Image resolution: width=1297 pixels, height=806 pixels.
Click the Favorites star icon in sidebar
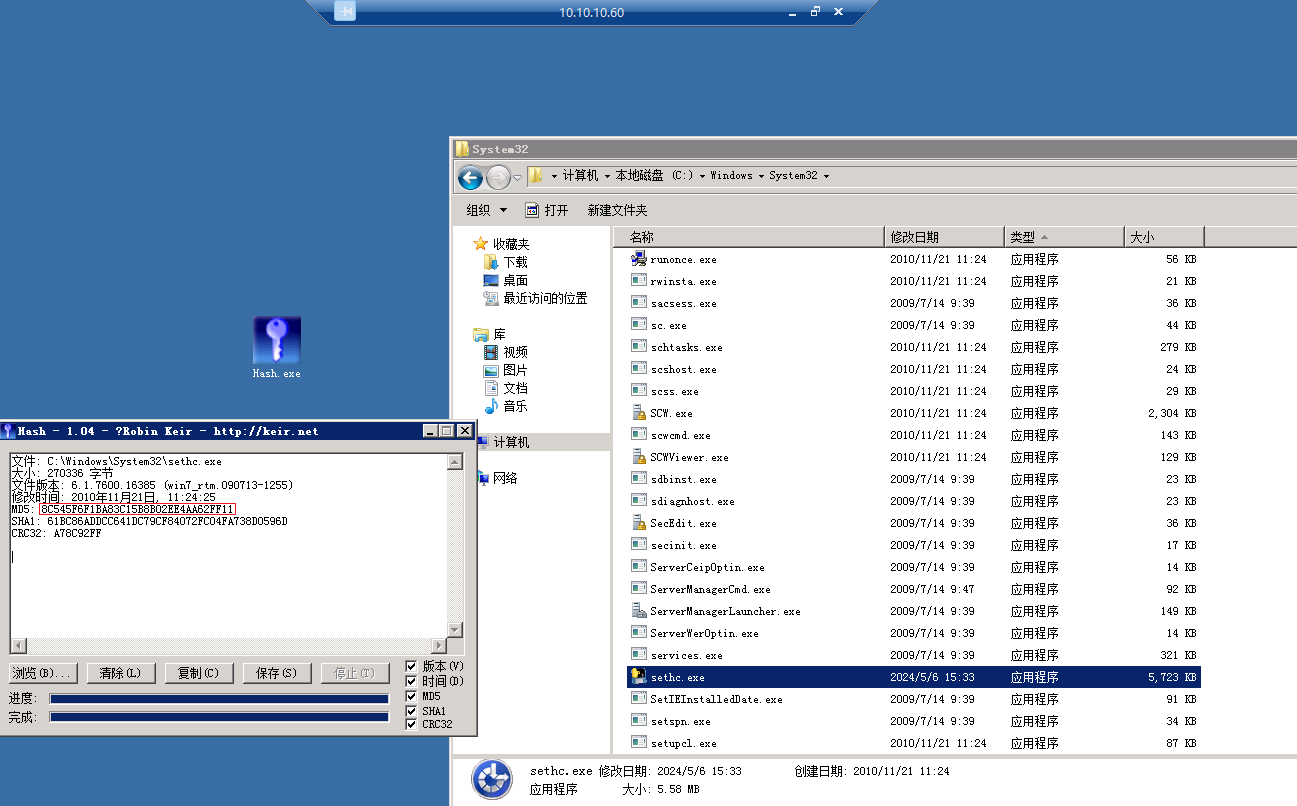[481, 244]
